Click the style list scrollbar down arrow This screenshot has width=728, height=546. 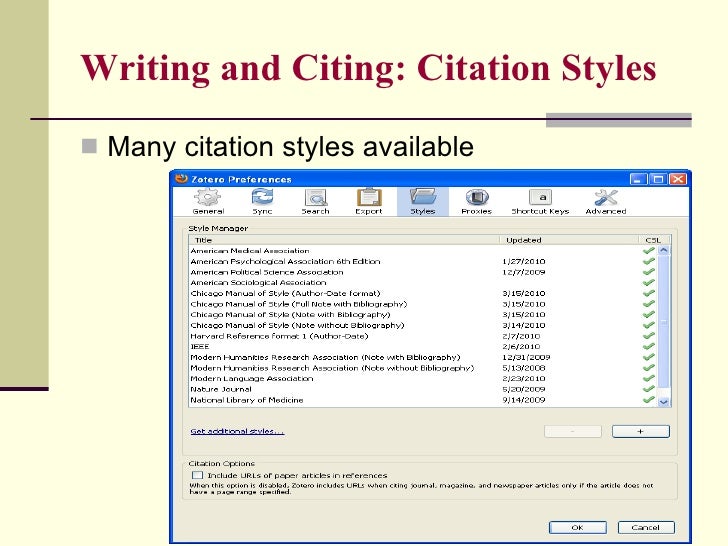[x=664, y=403]
